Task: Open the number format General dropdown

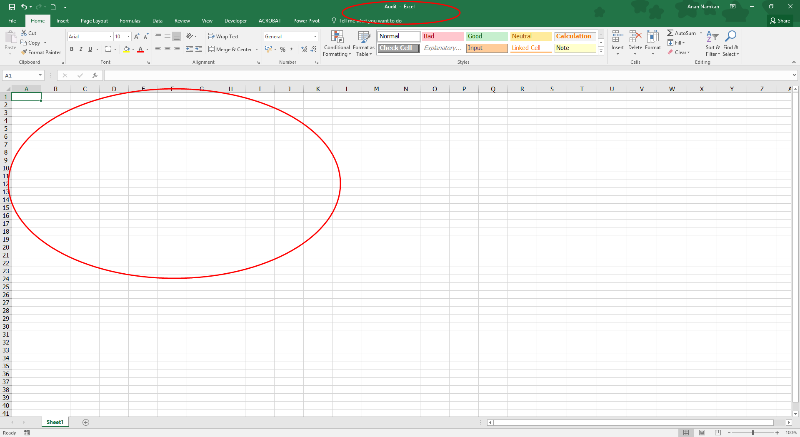Action: [314, 36]
